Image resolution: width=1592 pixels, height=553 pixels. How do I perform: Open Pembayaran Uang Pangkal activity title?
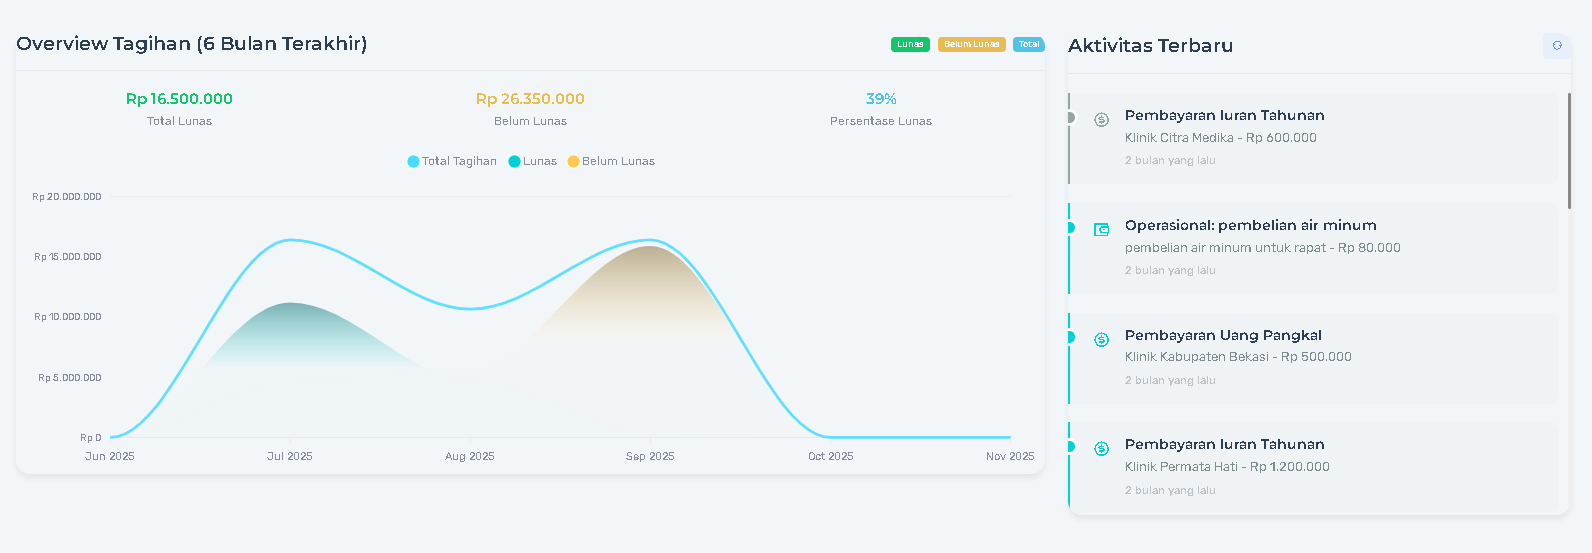click(x=1223, y=335)
